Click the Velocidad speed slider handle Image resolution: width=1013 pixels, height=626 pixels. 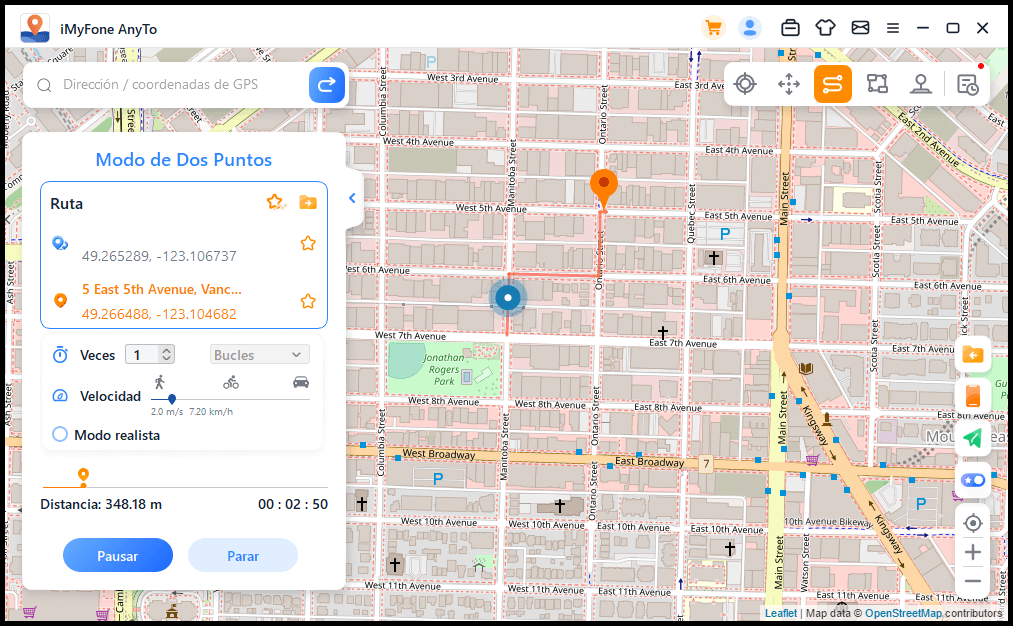click(172, 399)
